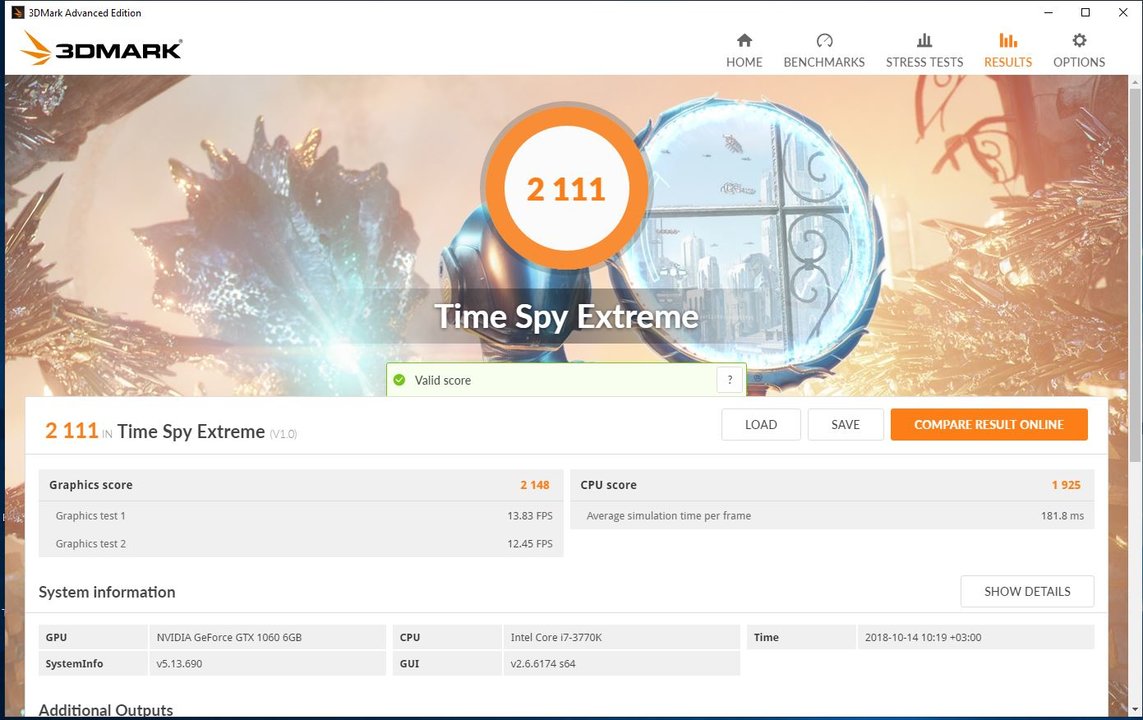The image size is (1143, 720).
Task: Click the Results bars icon
Action: click(x=1008, y=40)
